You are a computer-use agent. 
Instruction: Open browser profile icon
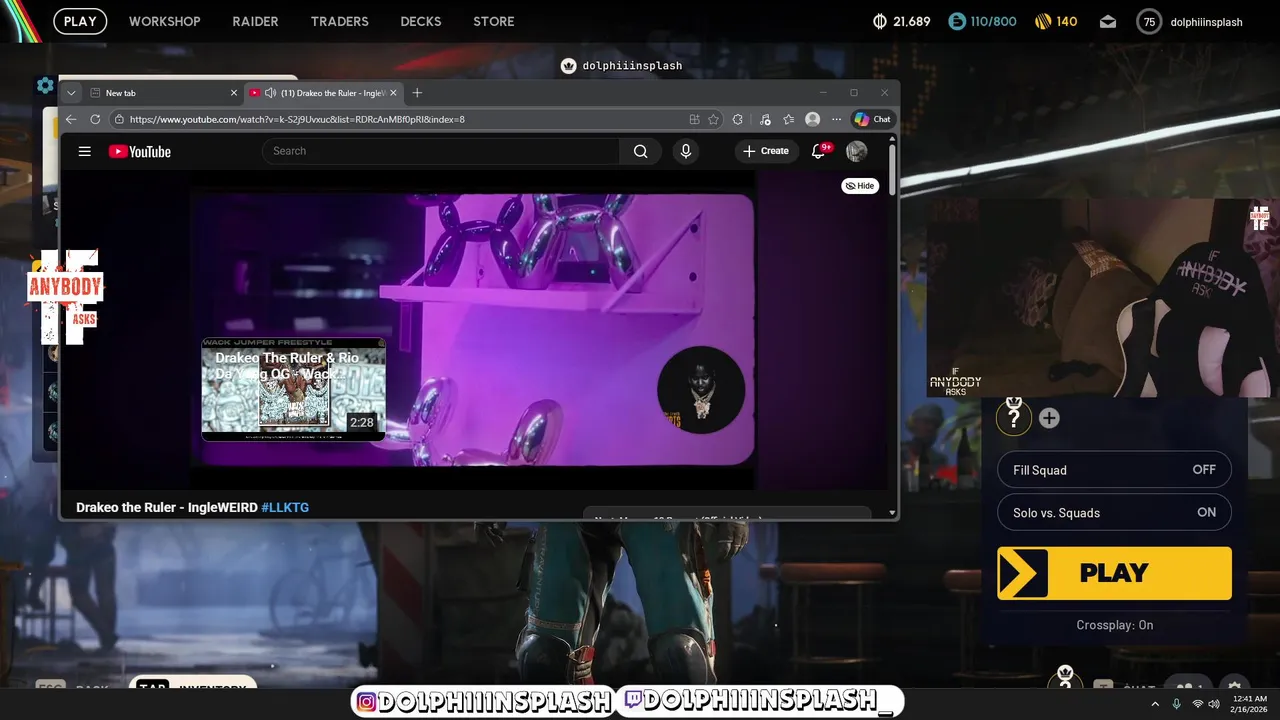[812, 119]
